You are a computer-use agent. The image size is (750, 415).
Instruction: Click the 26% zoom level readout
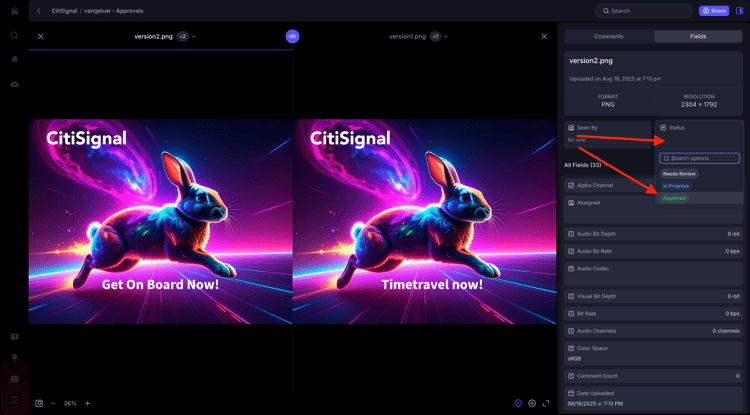70,404
